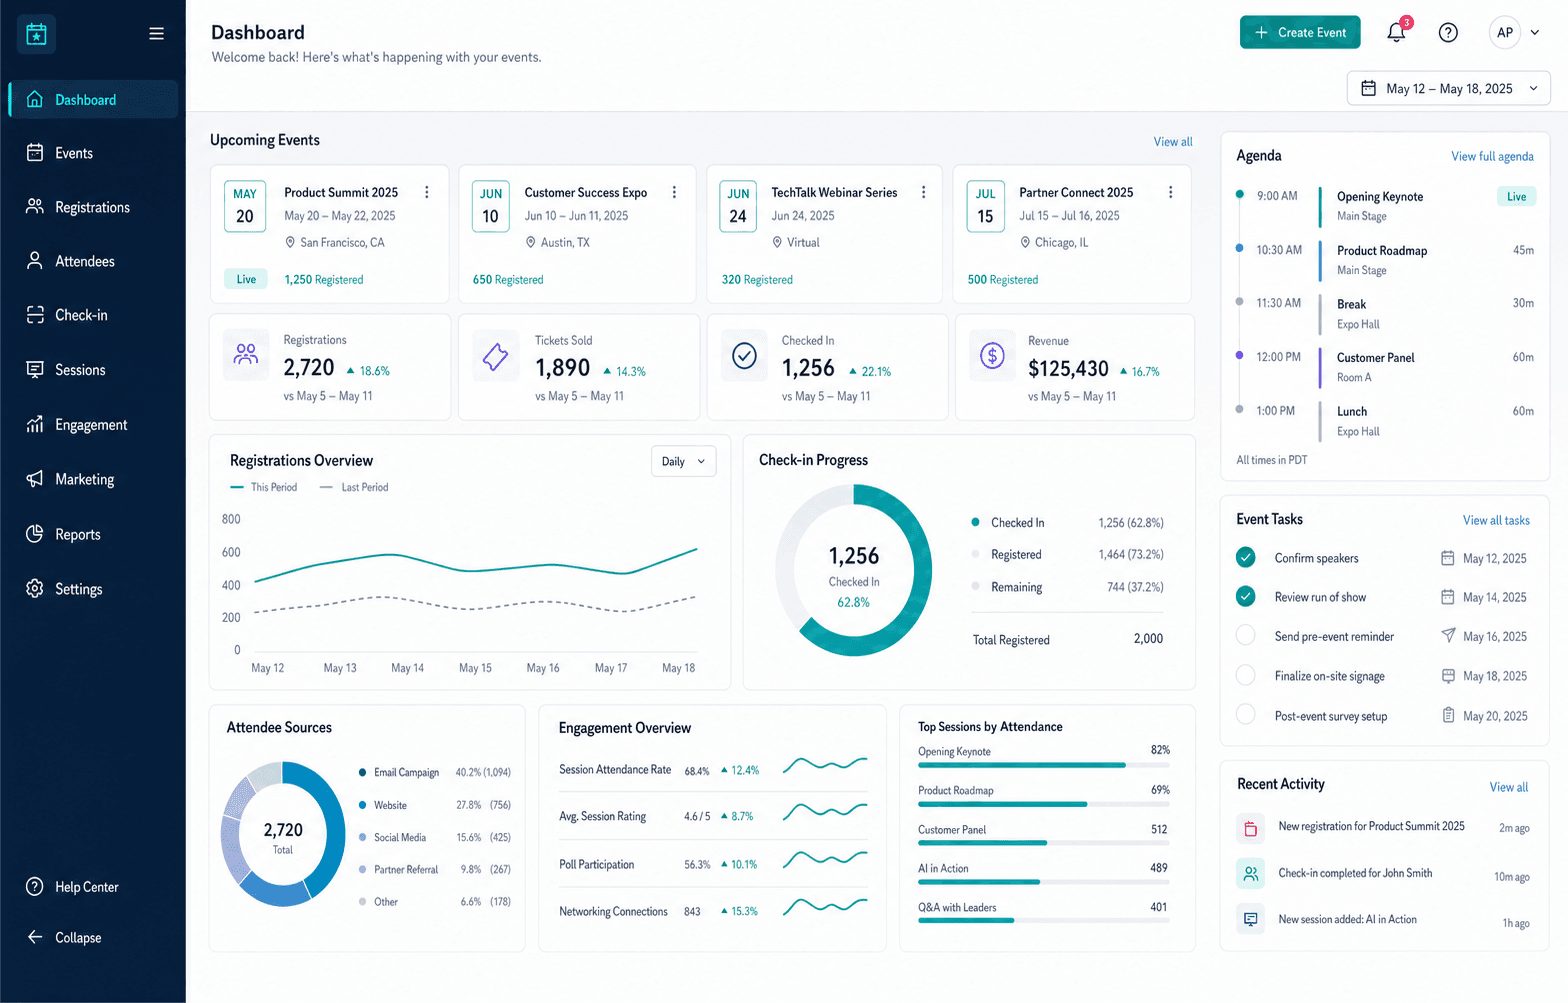Screen dimensions: 1568x1003
Task: Click the Checked In checkmark stat icon
Action: coord(744,355)
